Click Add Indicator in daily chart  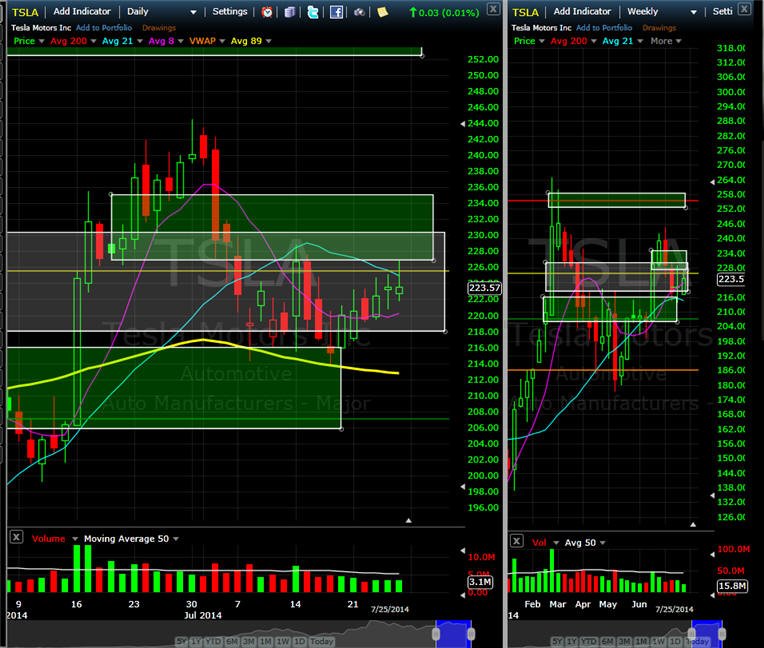tap(82, 11)
